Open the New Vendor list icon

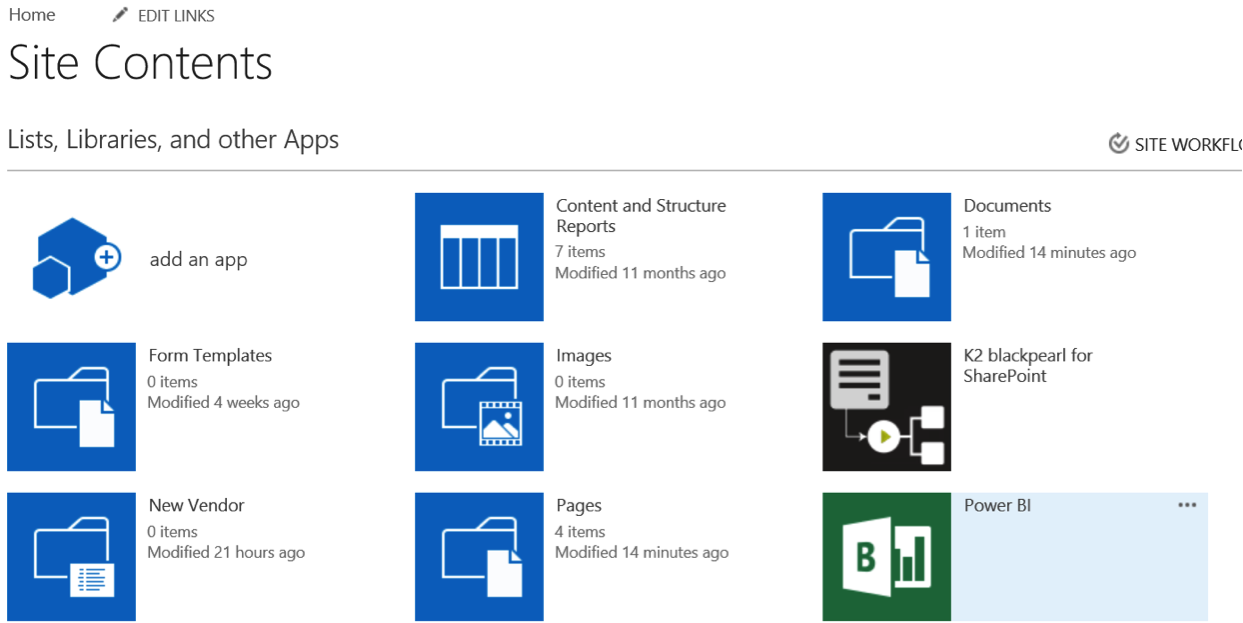71,557
